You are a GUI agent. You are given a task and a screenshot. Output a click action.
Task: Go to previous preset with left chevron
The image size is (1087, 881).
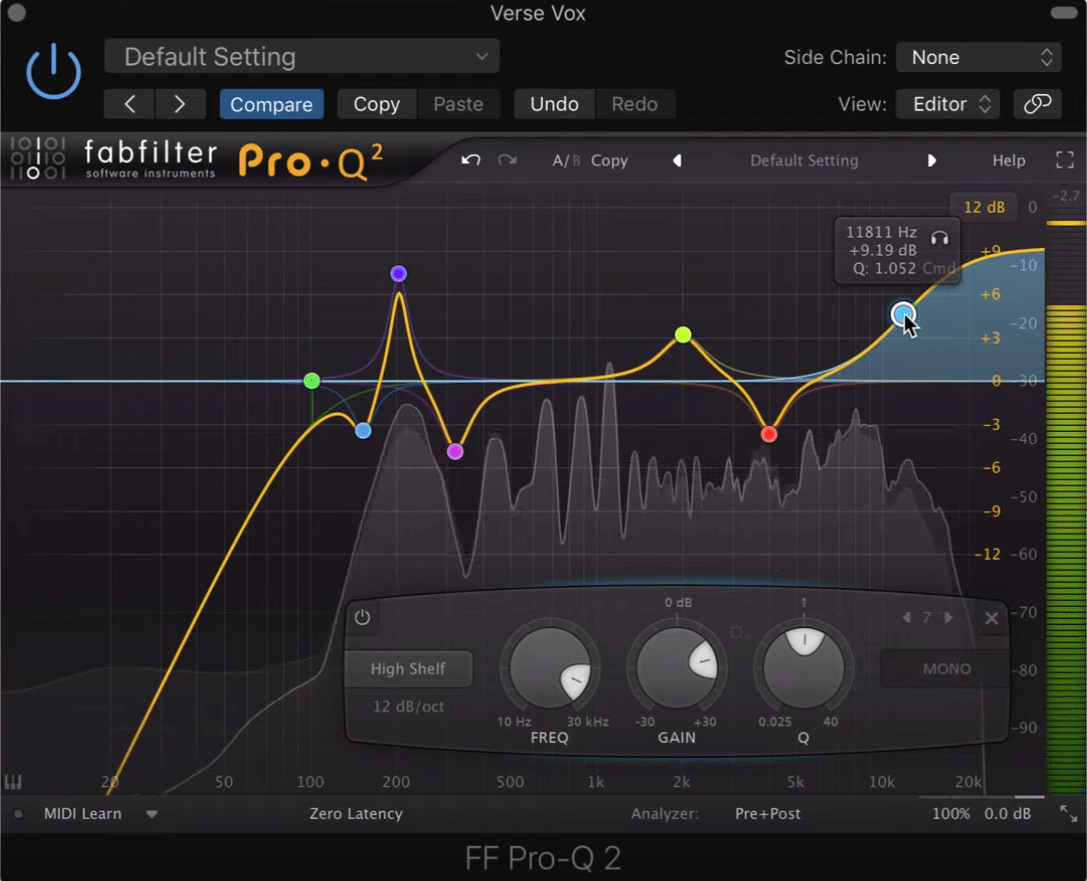tap(130, 104)
